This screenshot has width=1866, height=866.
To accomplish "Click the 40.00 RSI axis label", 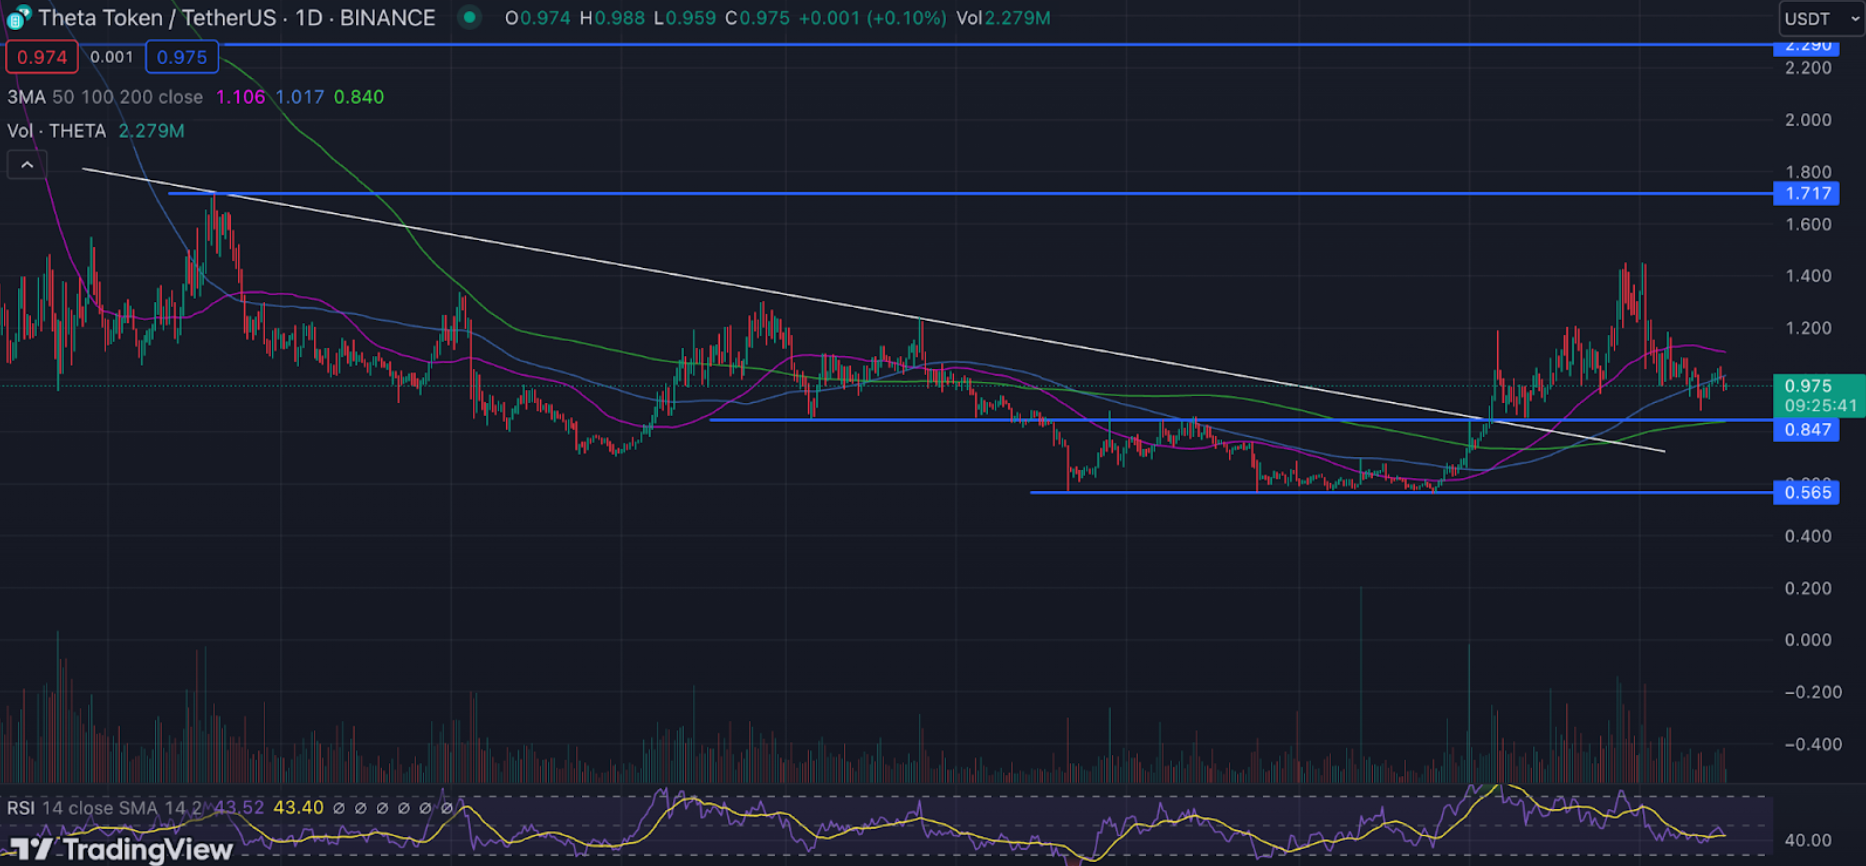I will pos(1808,841).
